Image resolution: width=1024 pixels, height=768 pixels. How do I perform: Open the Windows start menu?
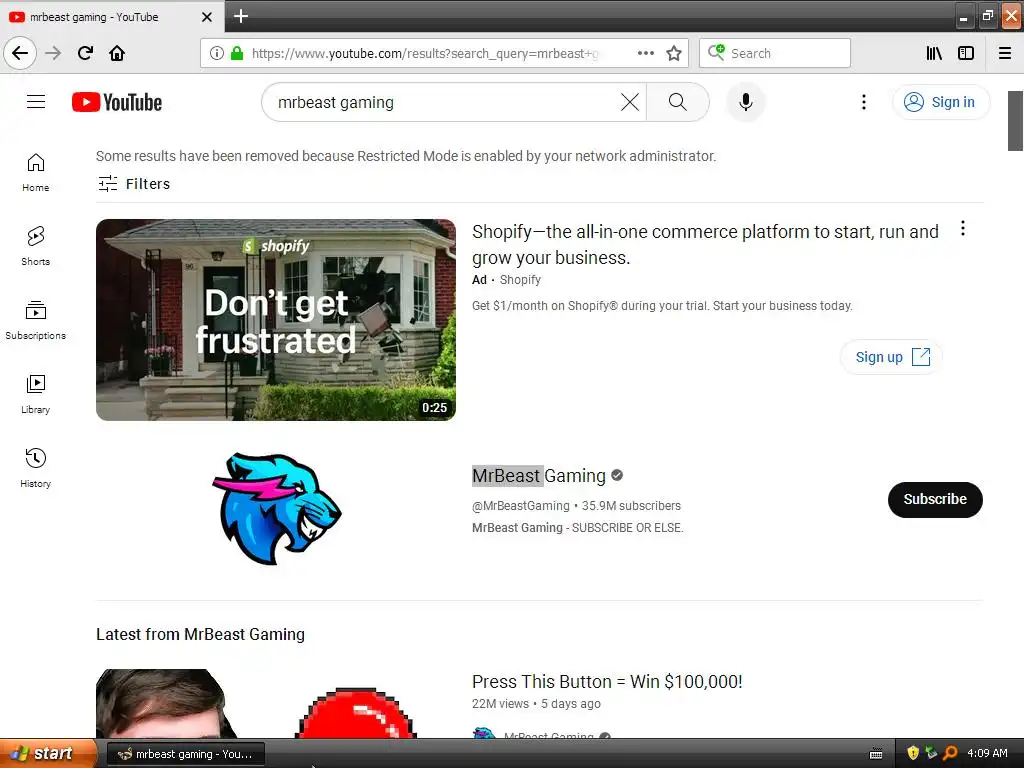47,754
